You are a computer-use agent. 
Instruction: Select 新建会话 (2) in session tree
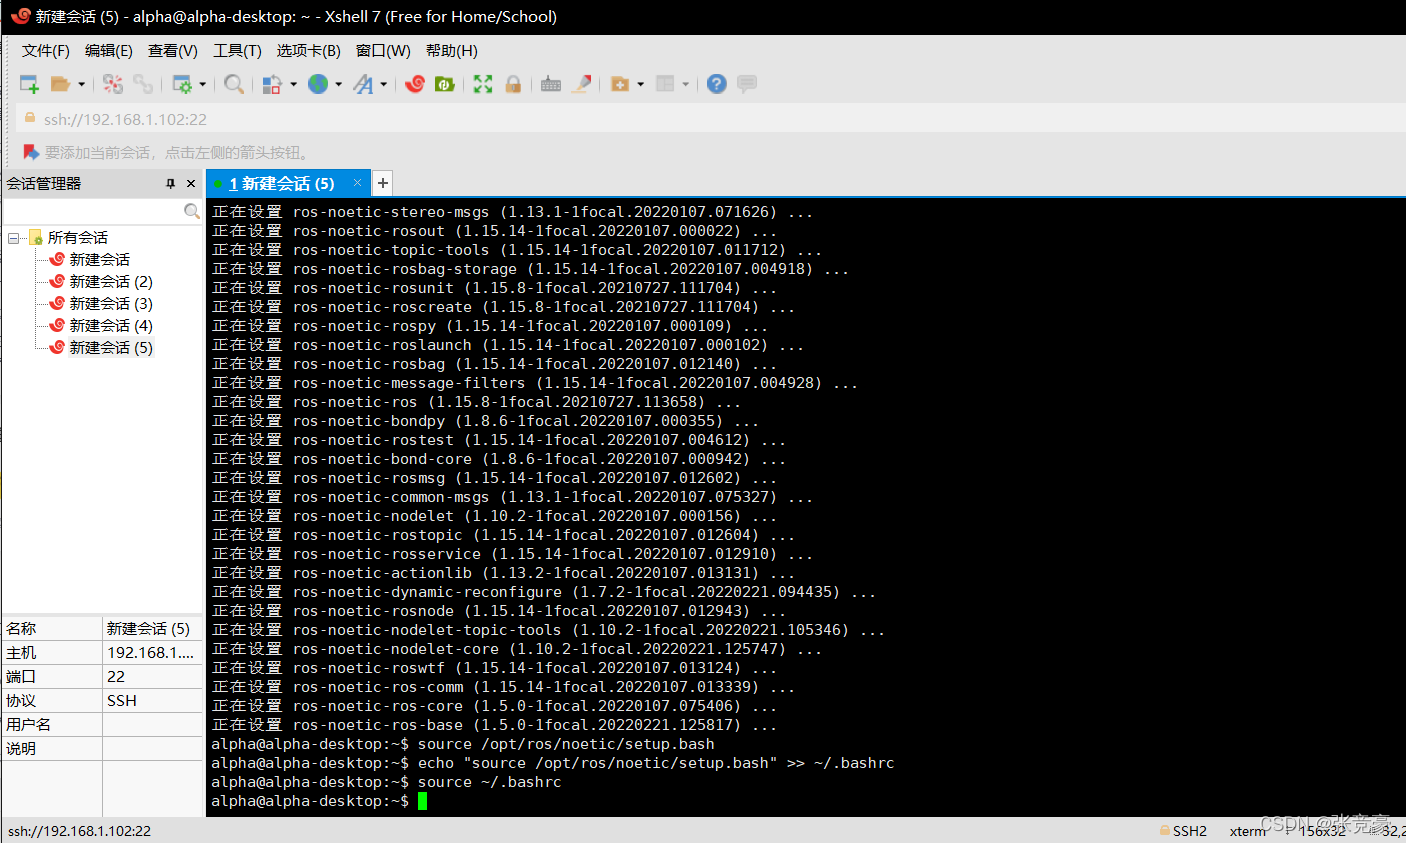111,281
